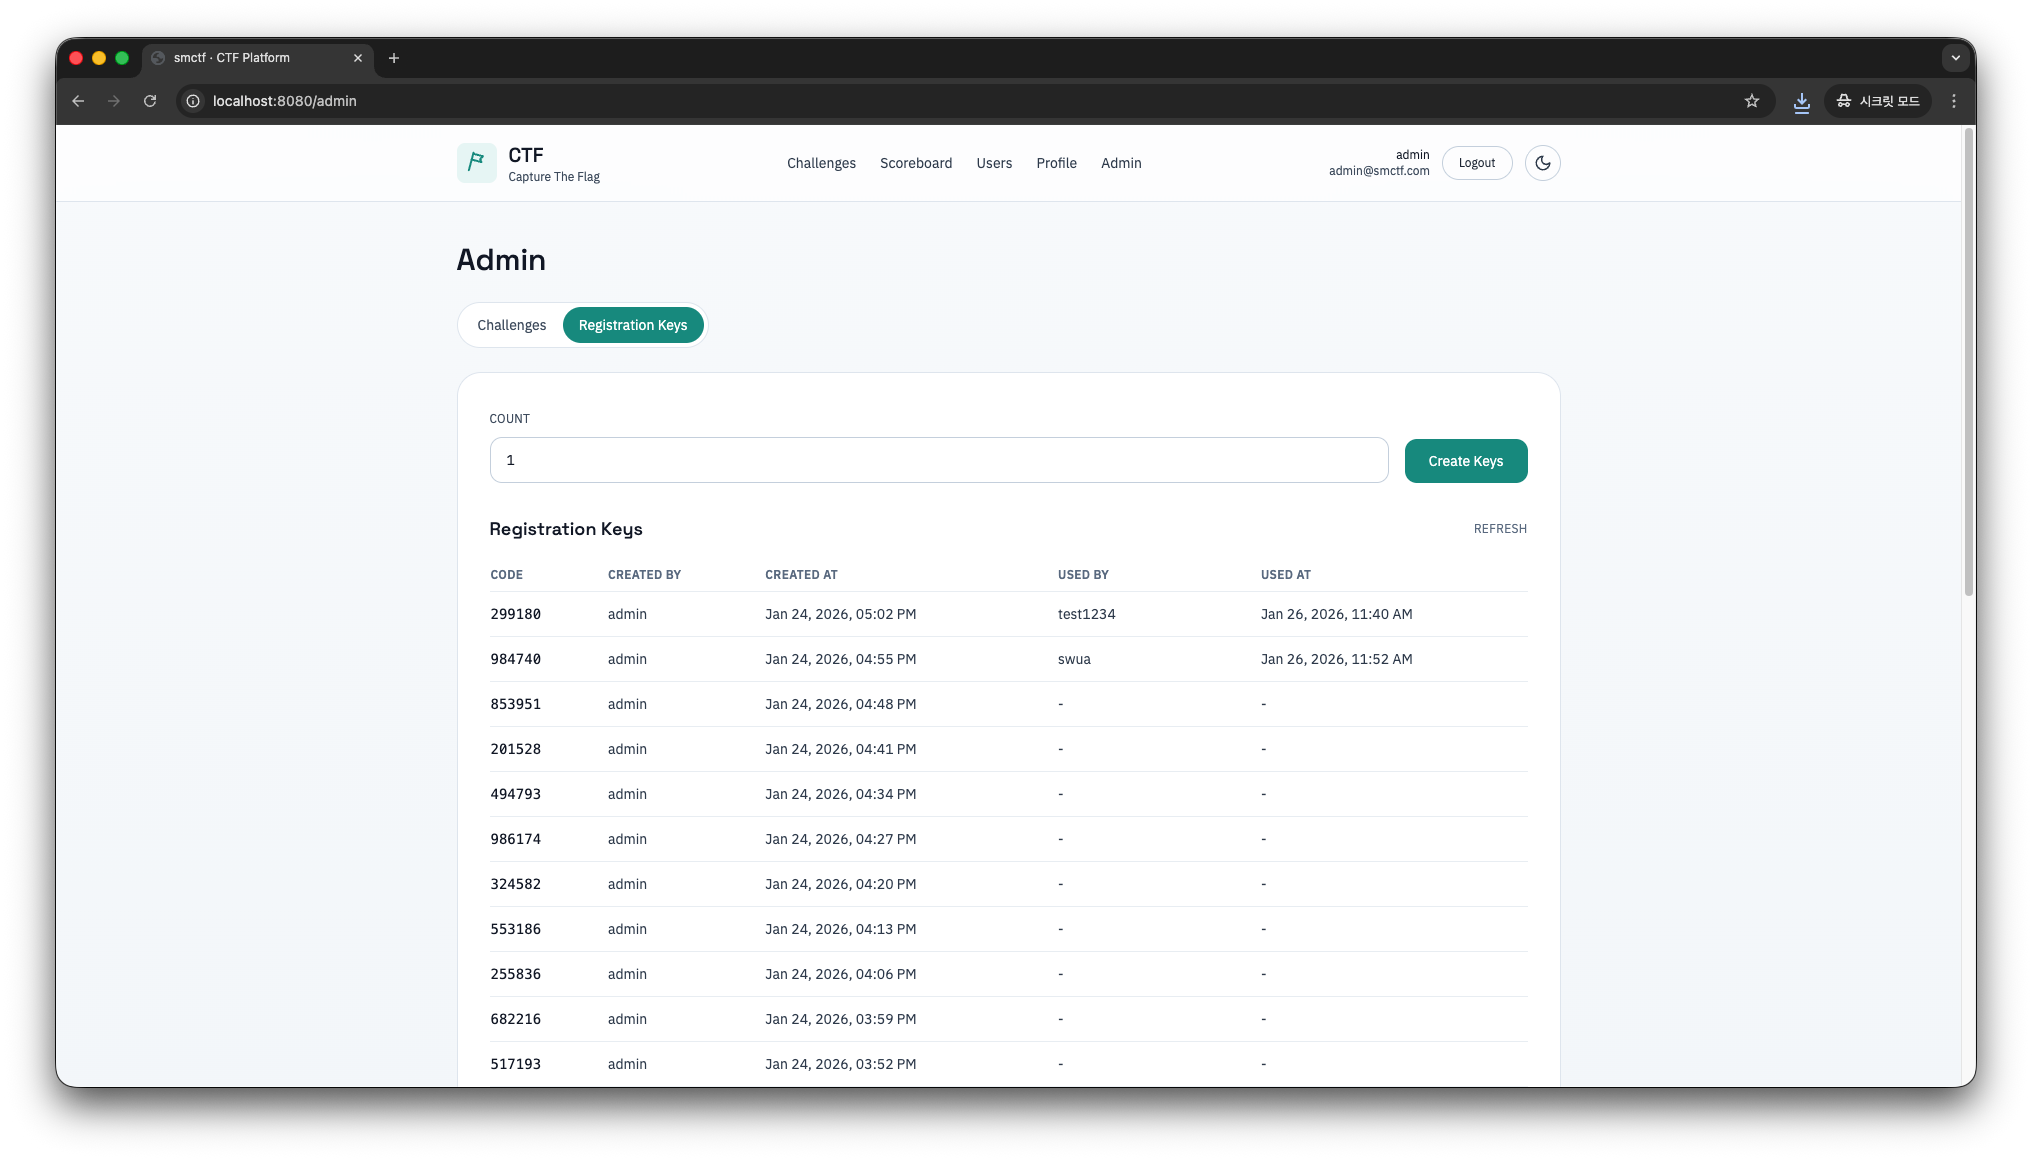Screen dimensions: 2032x1161
Task: View site information icon in address bar
Action: click(193, 101)
